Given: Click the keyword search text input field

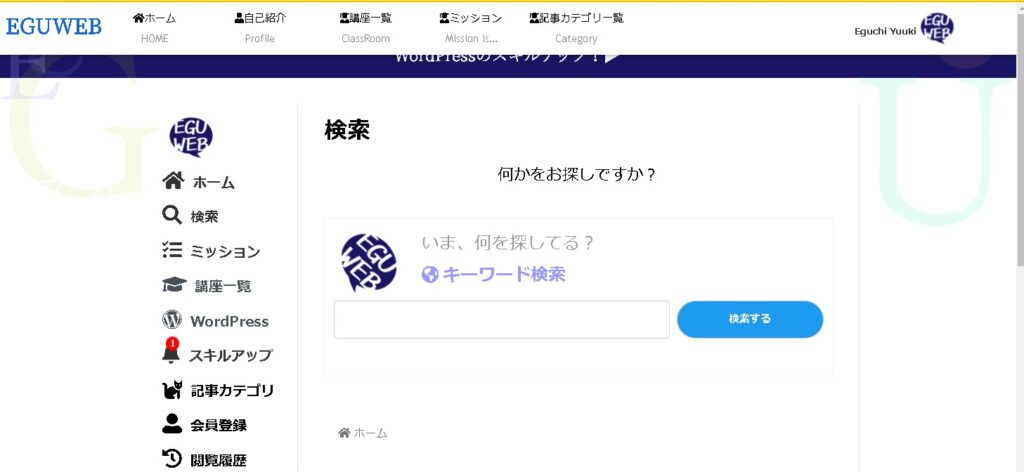Looking at the screenshot, I should tap(501, 320).
